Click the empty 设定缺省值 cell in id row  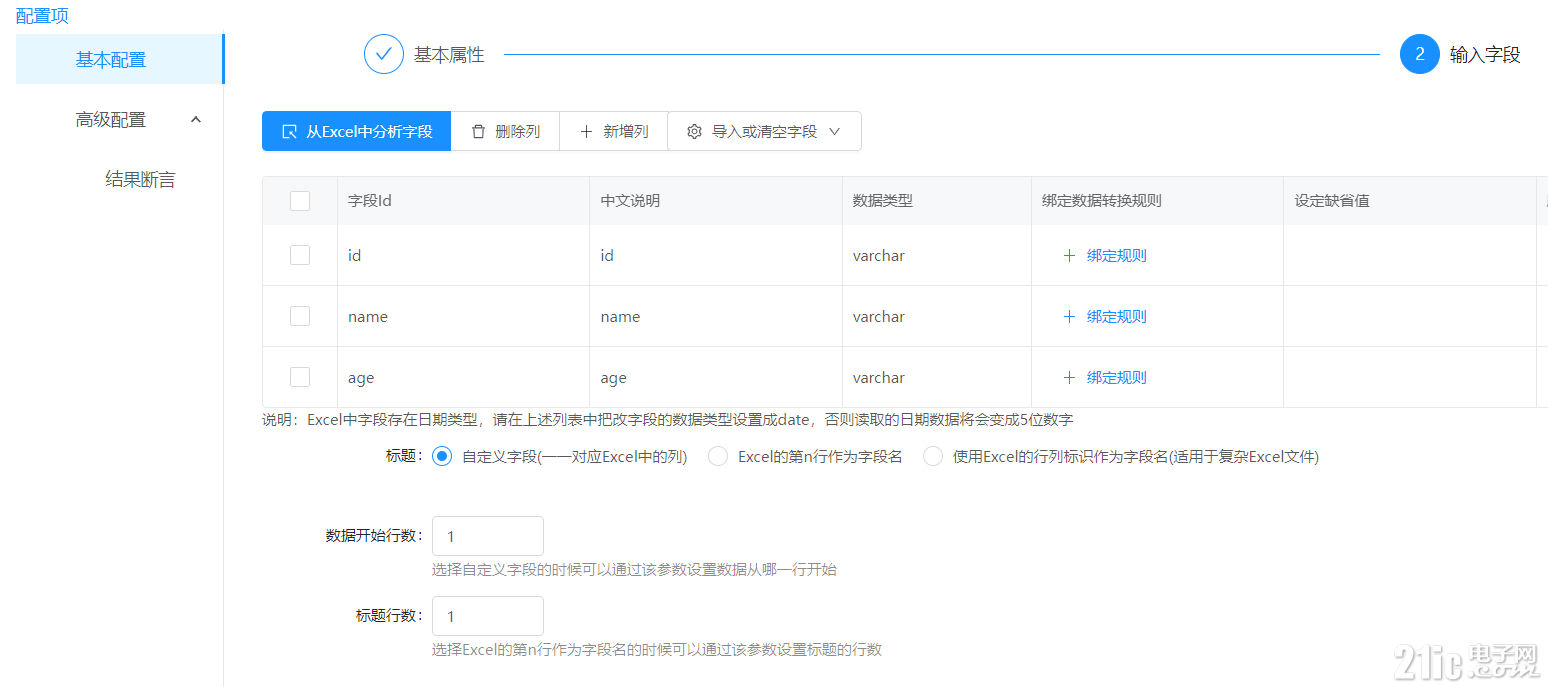click(1410, 255)
